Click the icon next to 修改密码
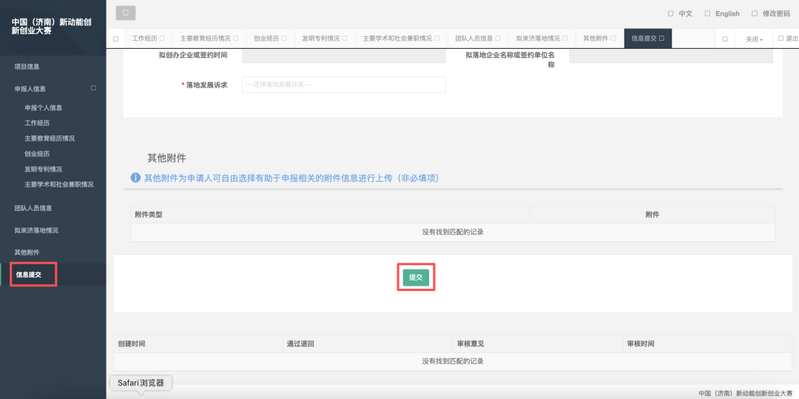The image size is (799, 399). pos(754,14)
